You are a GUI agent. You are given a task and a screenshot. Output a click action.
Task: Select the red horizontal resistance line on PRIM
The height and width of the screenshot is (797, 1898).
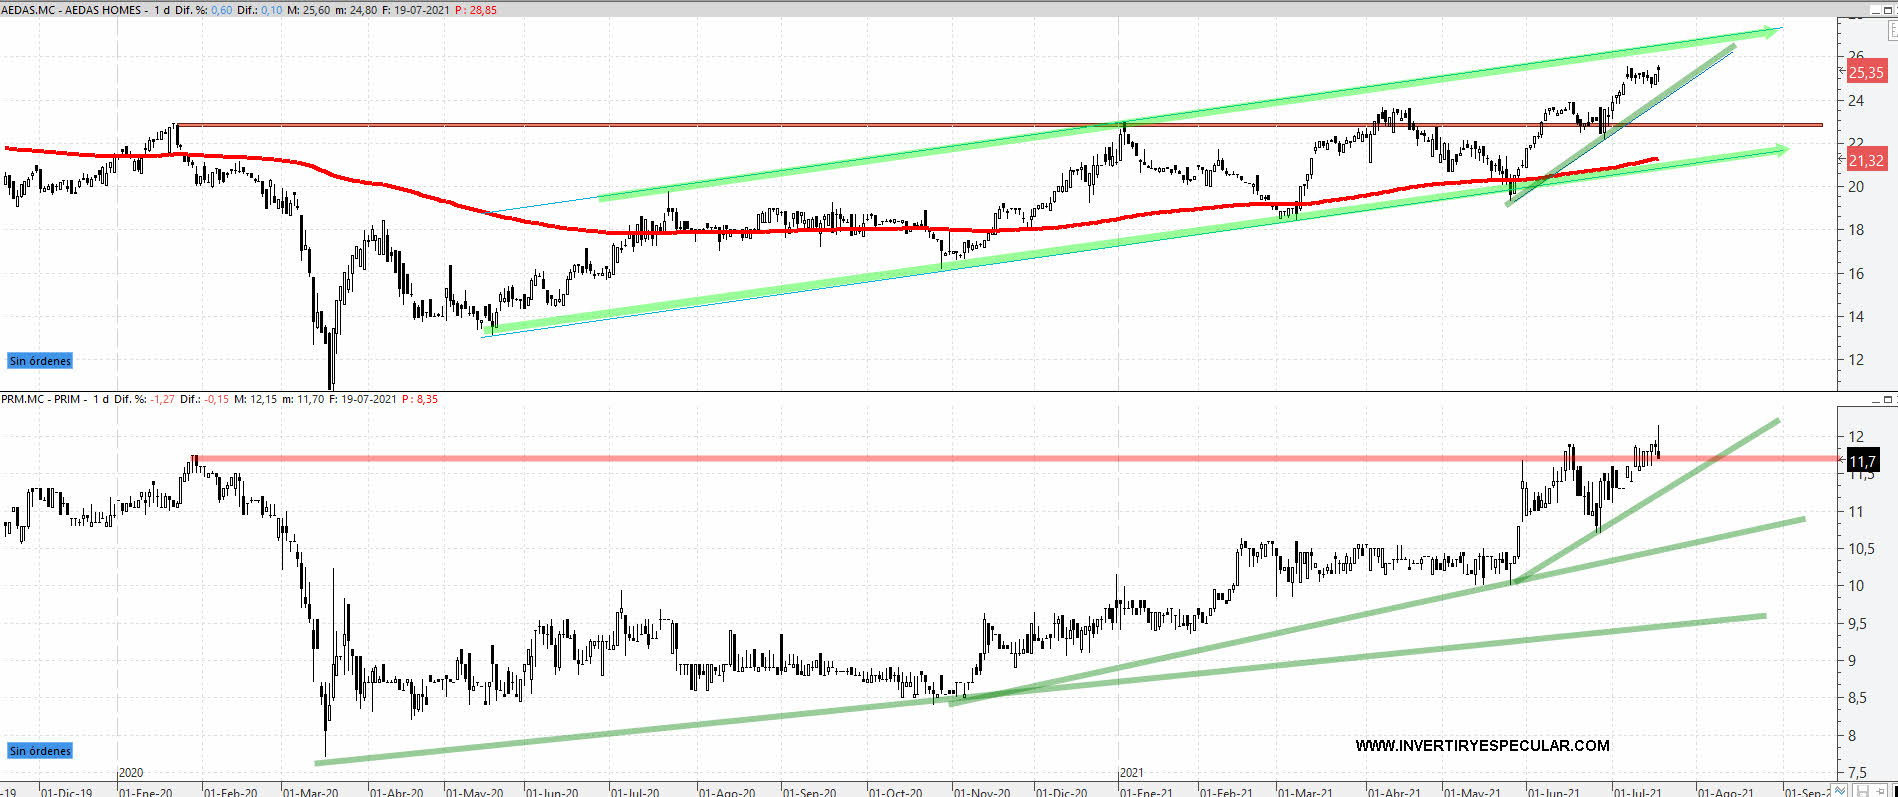(x=800, y=459)
